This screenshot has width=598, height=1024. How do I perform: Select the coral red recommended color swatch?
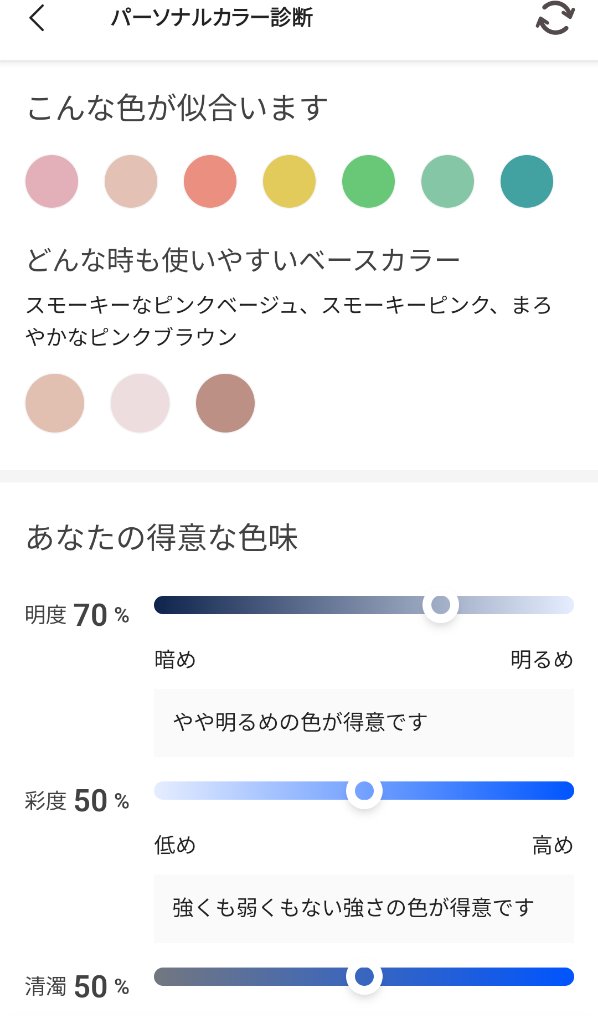(210, 181)
